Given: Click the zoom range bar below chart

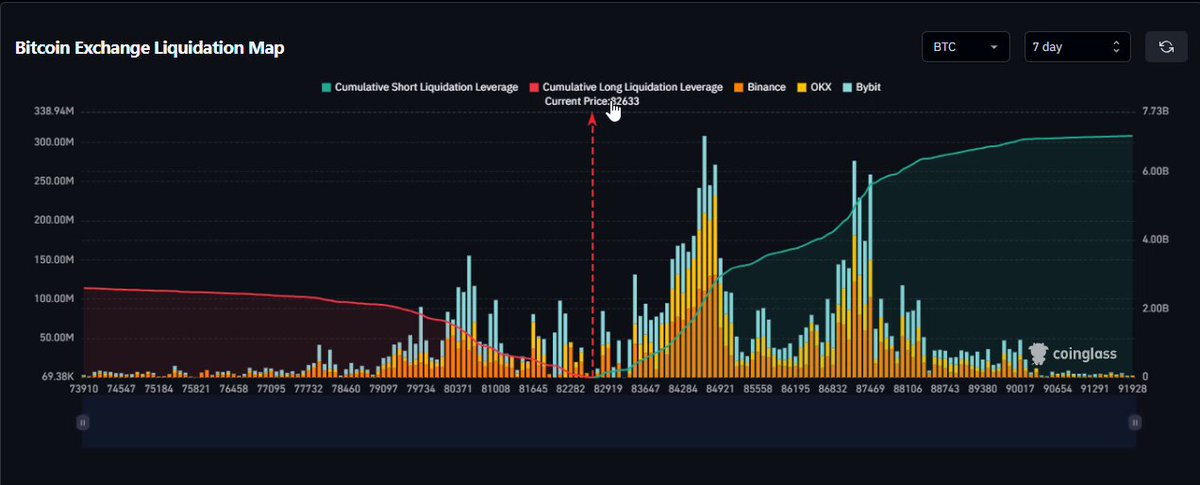Looking at the screenshot, I should tap(608, 423).
